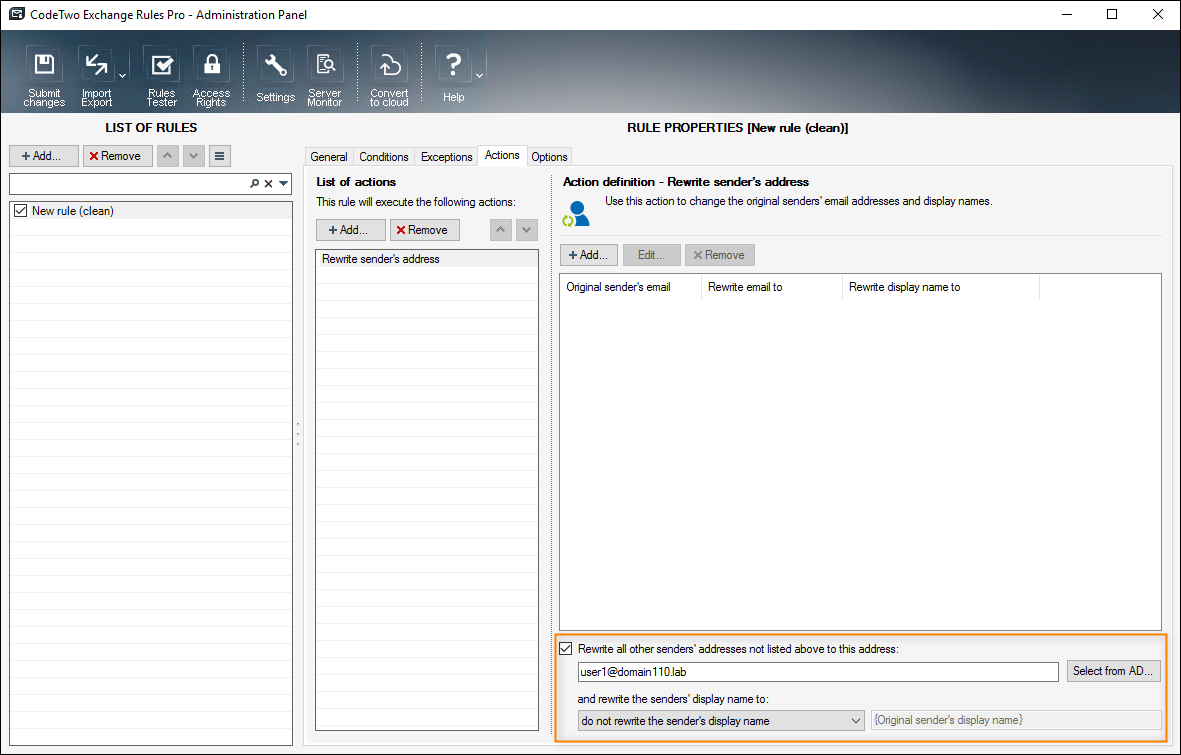Viewport: 1181px width, 755px height.
Task: Click the Select from AD... button
Action: click(x=1113, y=671)
